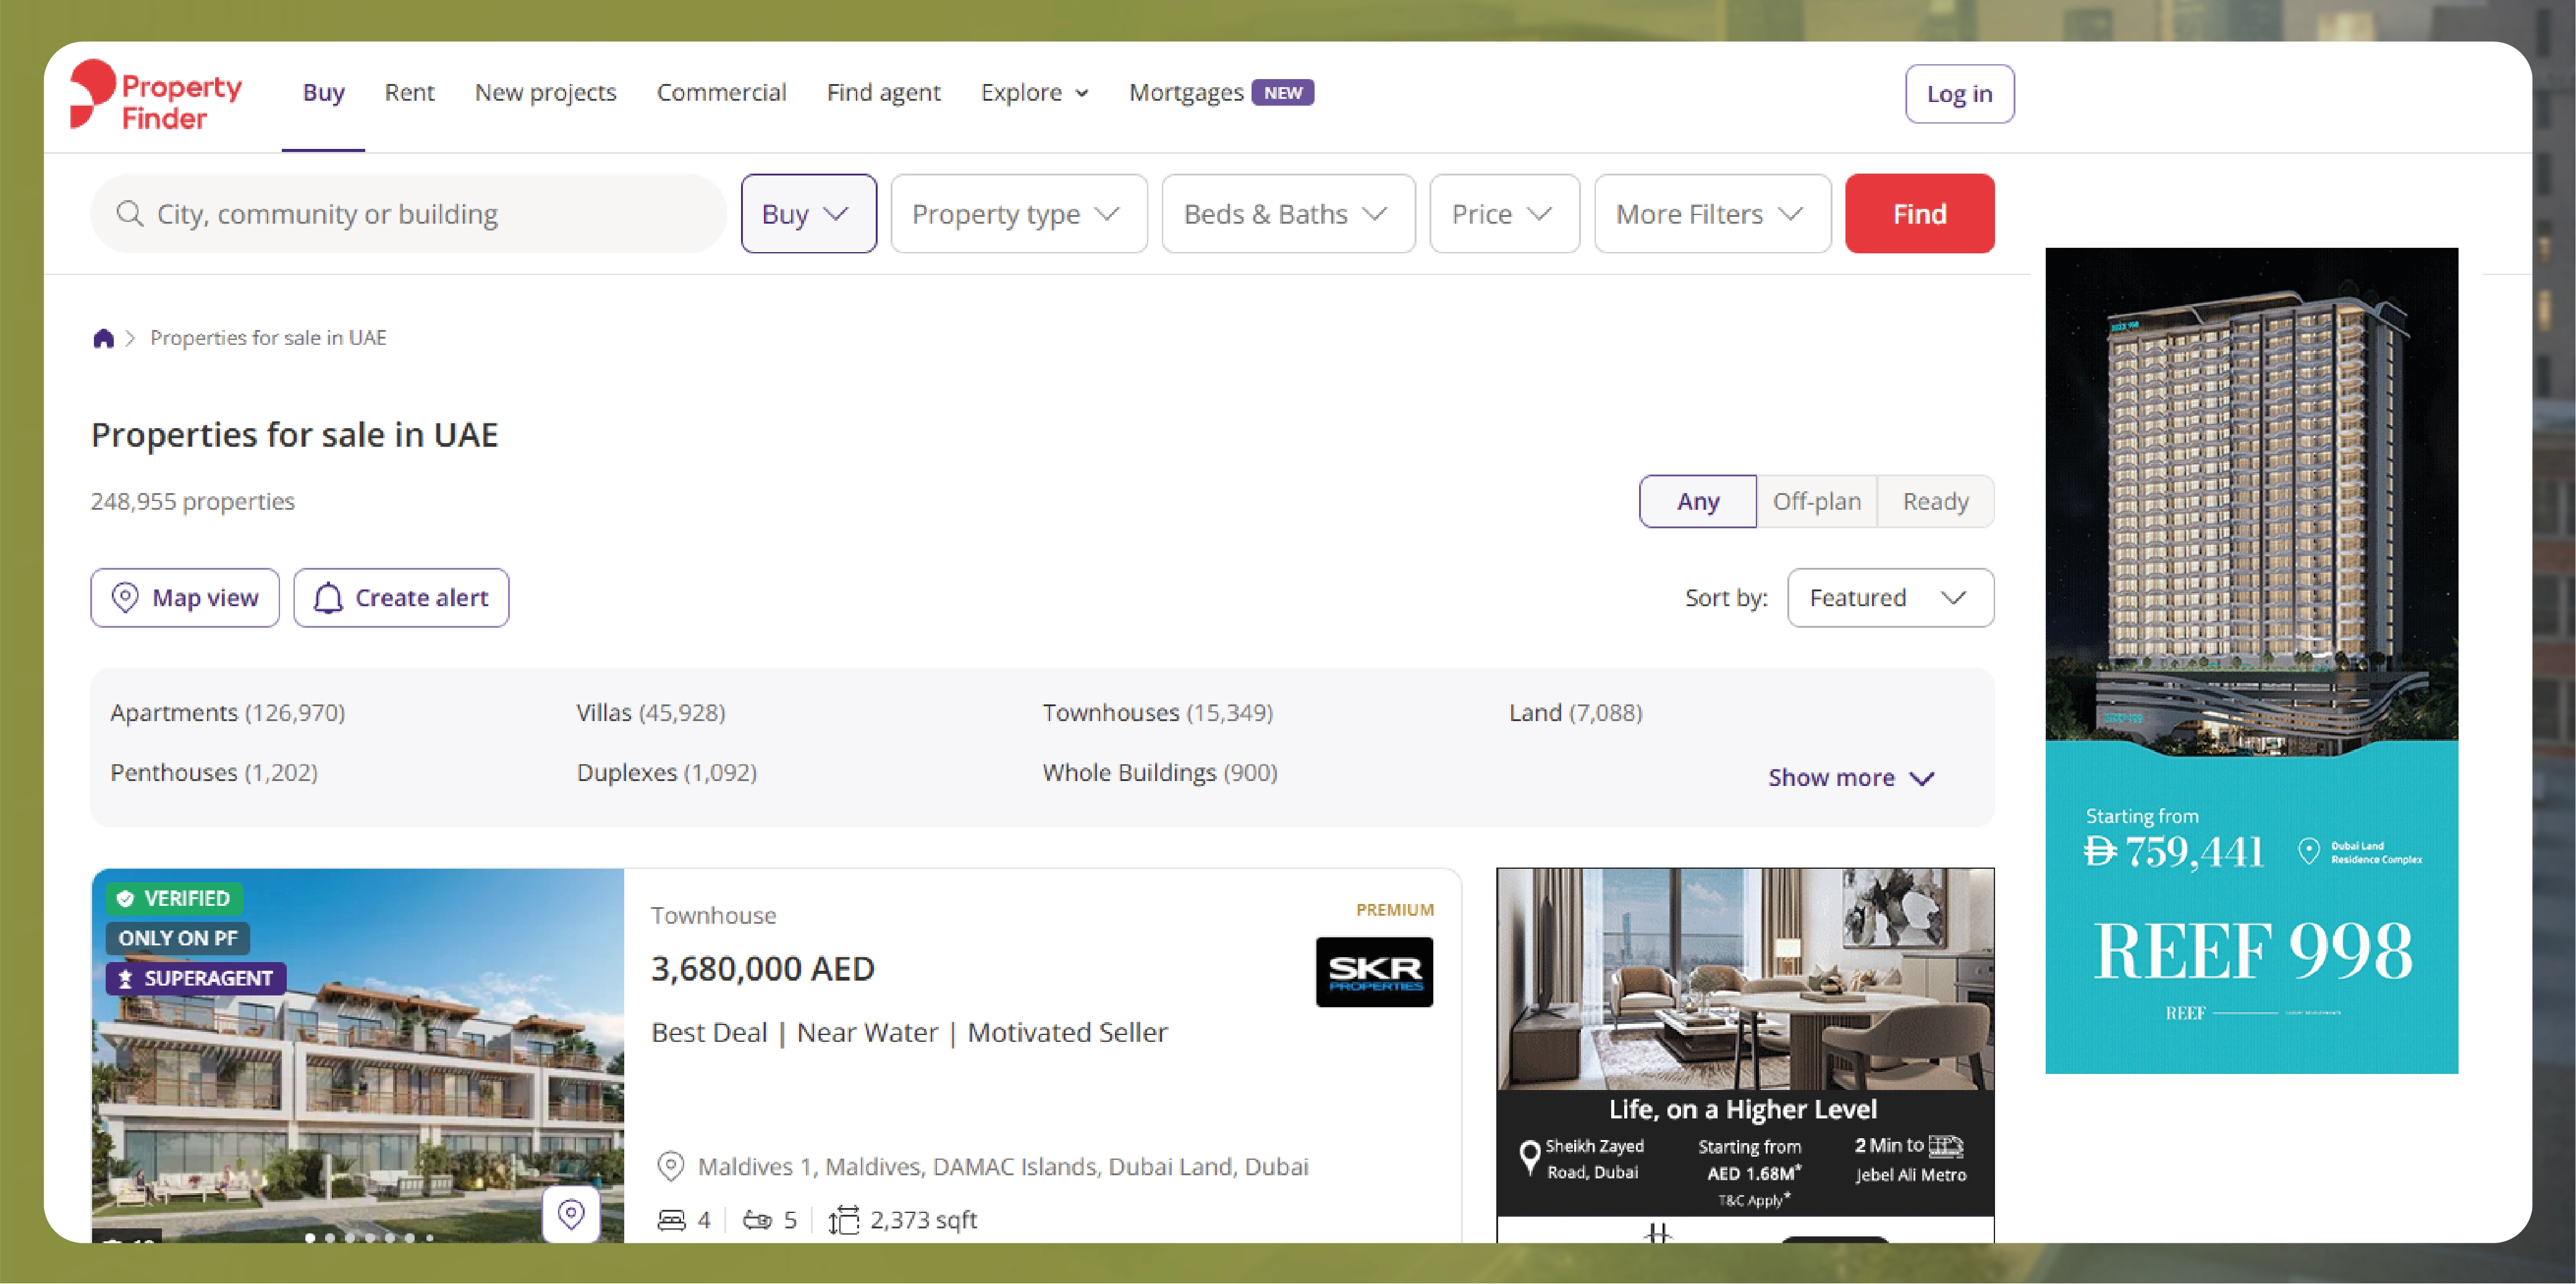Change sorting via the Featured dropdown
The height and width of the screenshot is (1284, 2576).
[x=1890, y=597]
